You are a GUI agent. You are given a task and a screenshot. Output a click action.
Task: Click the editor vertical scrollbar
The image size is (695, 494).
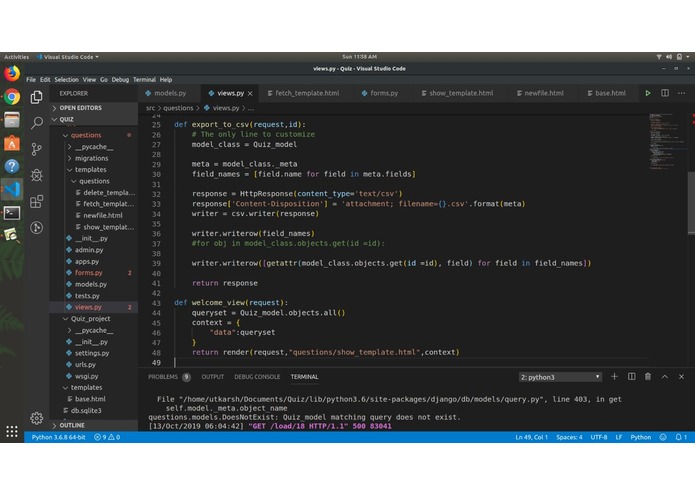[691, 203]
